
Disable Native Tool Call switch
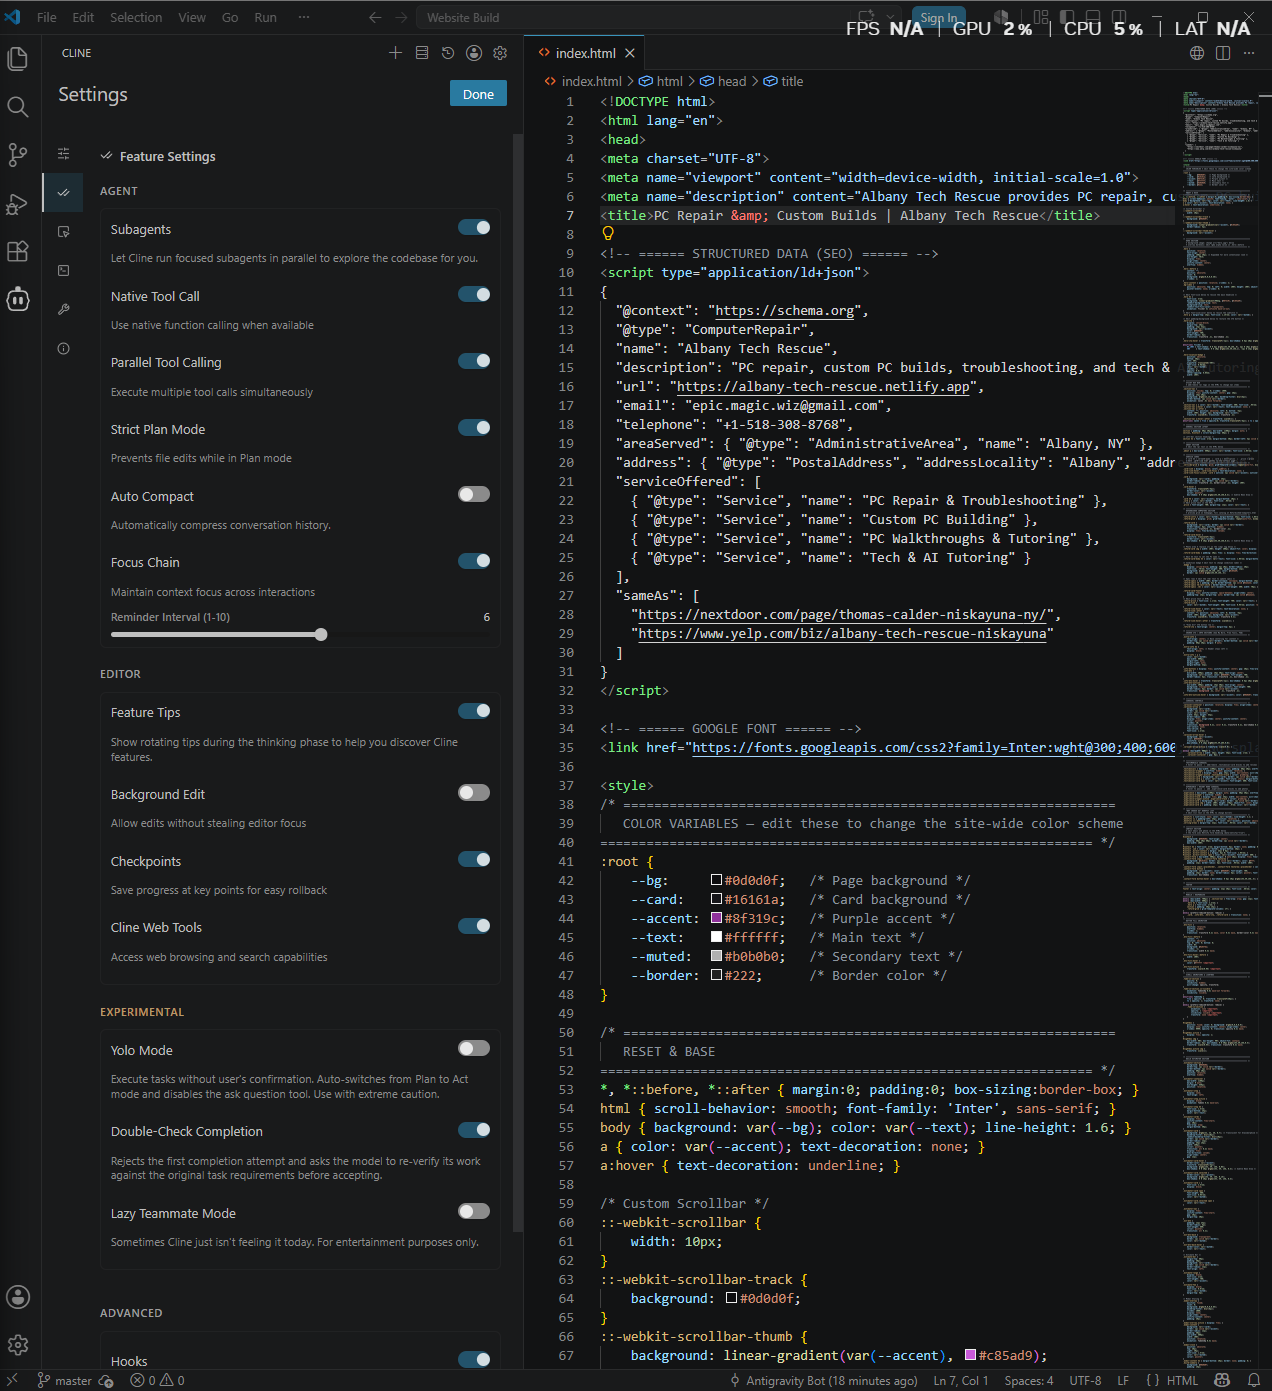click(474, 295)
